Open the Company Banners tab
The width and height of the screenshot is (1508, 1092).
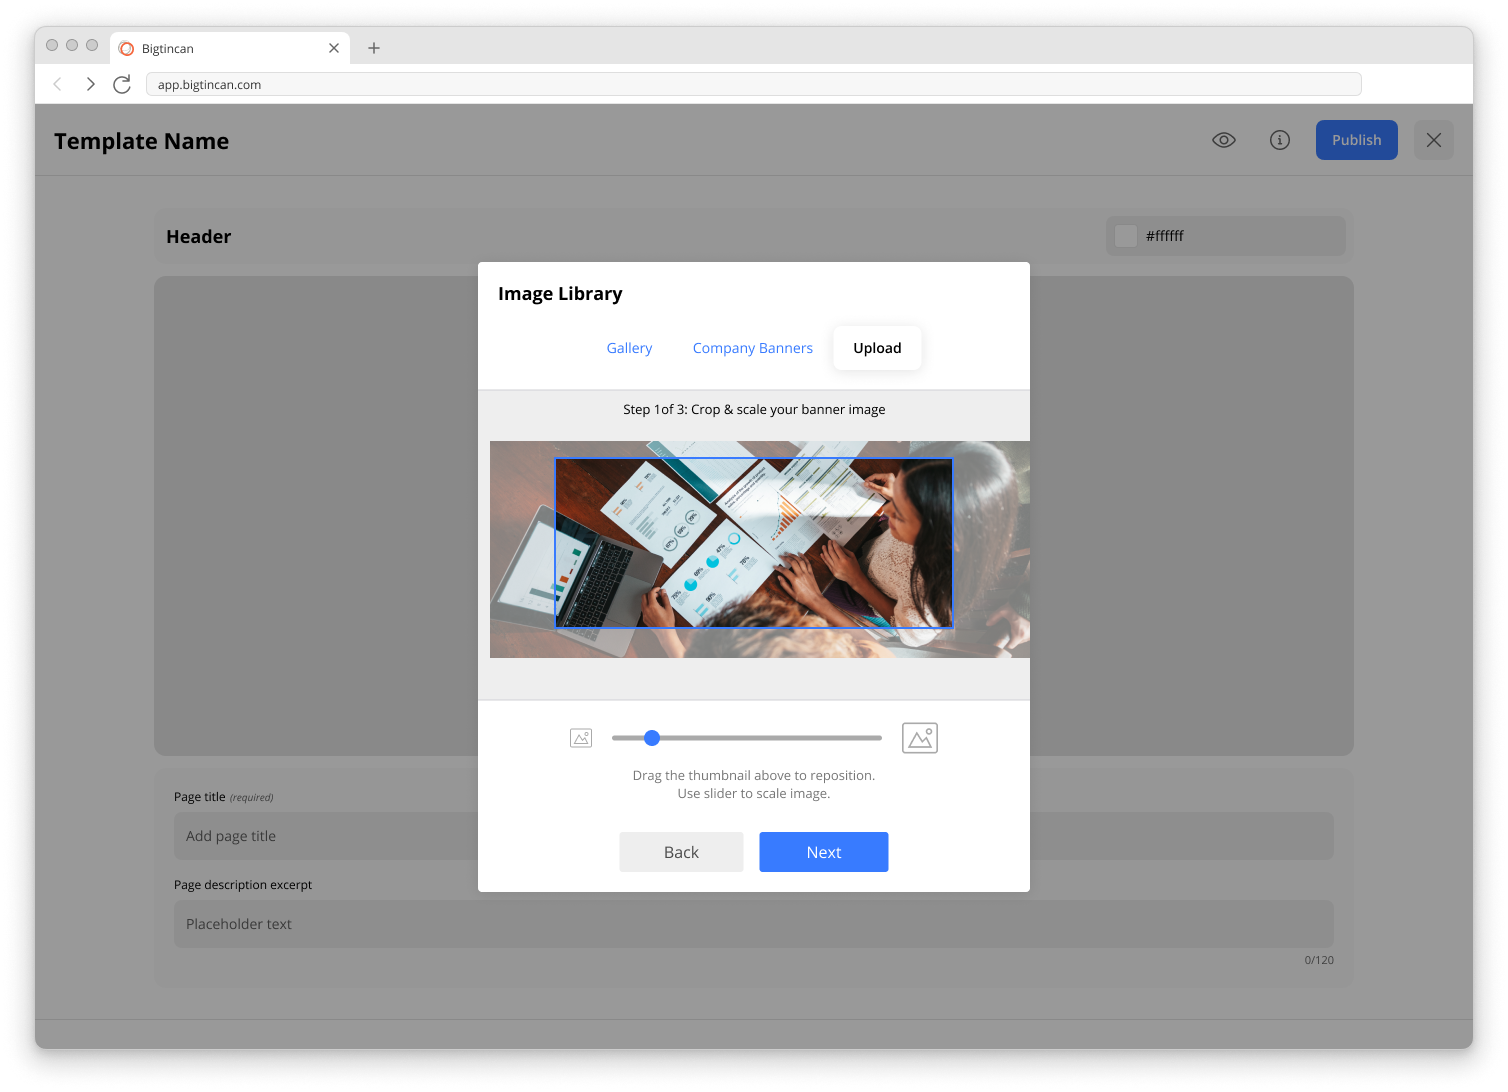click(x=752, y=348)
